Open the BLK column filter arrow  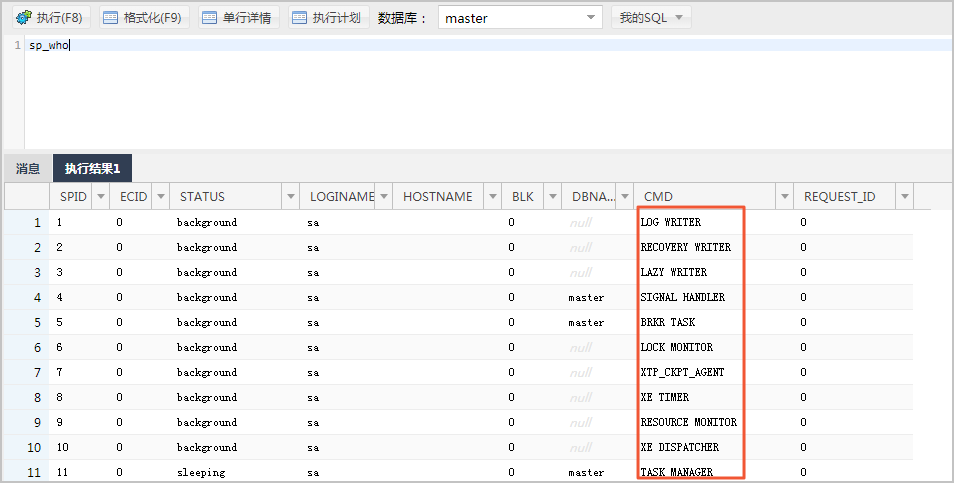(x=553, y=196)
